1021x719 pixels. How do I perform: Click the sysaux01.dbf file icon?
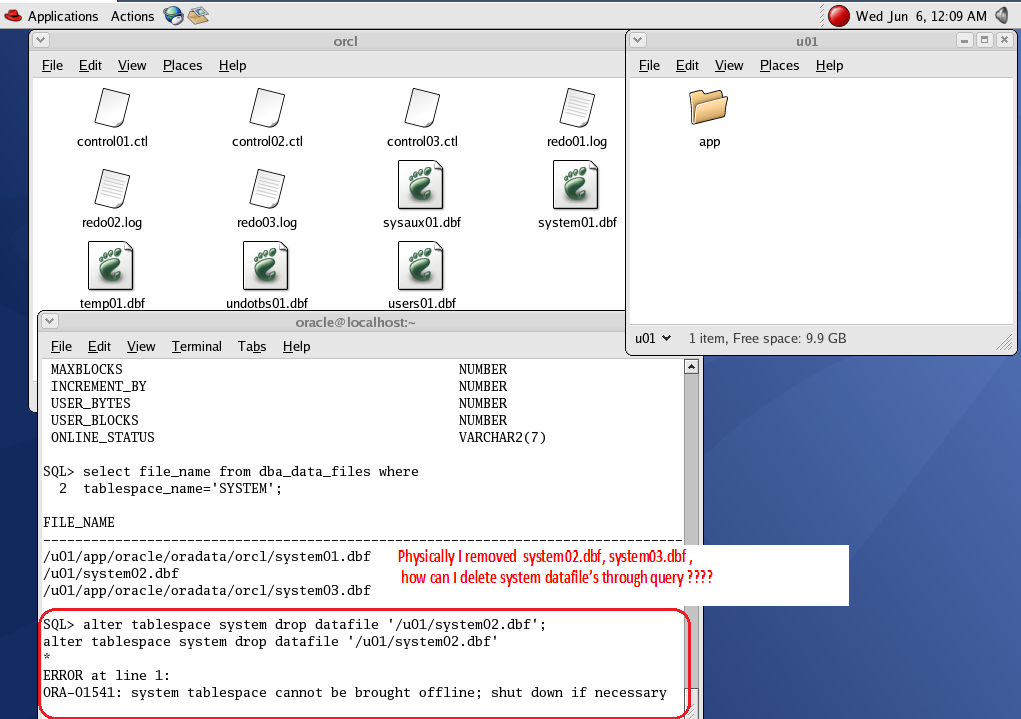[421, 187]
